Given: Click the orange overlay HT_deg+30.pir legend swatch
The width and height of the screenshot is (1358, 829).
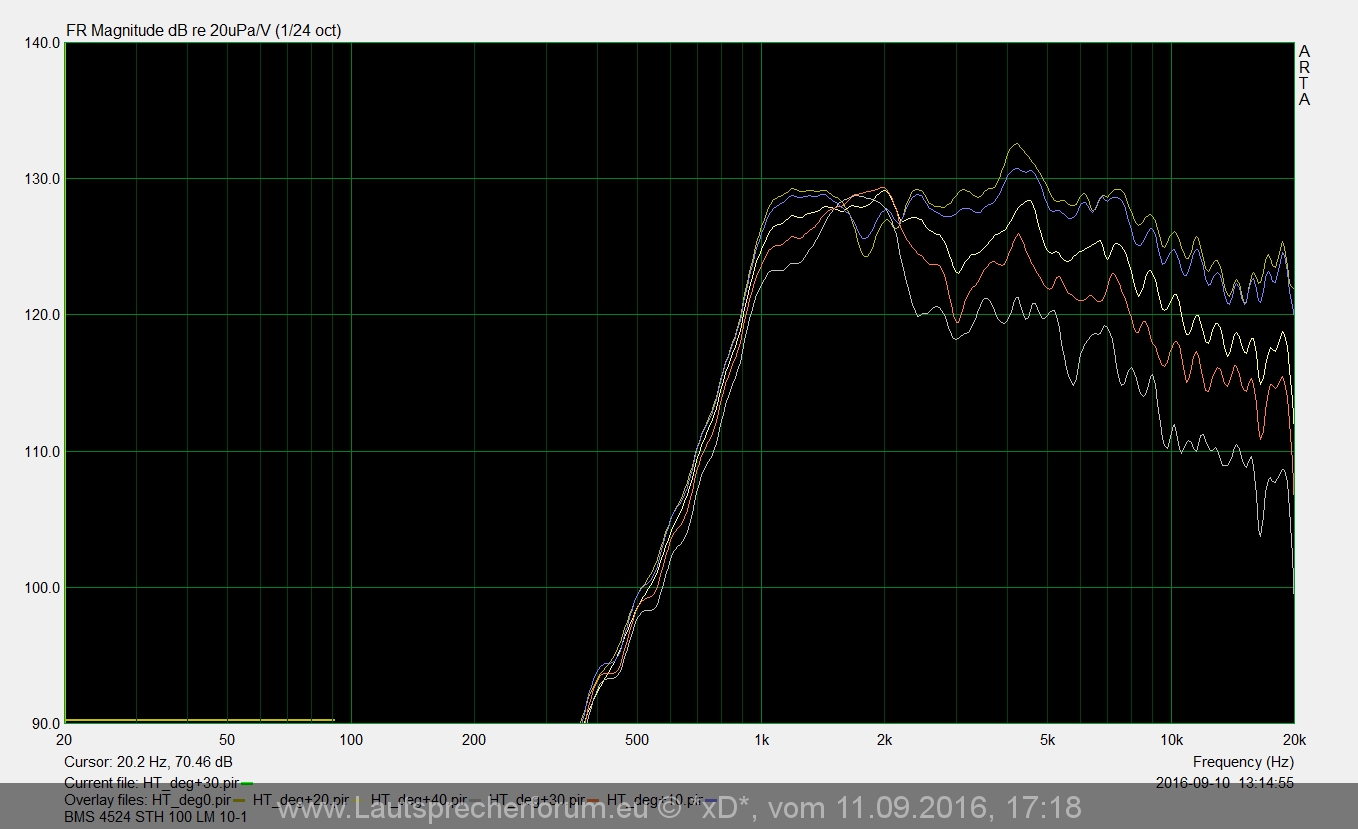Looking at the screenshot, I should tap(593, 801).
